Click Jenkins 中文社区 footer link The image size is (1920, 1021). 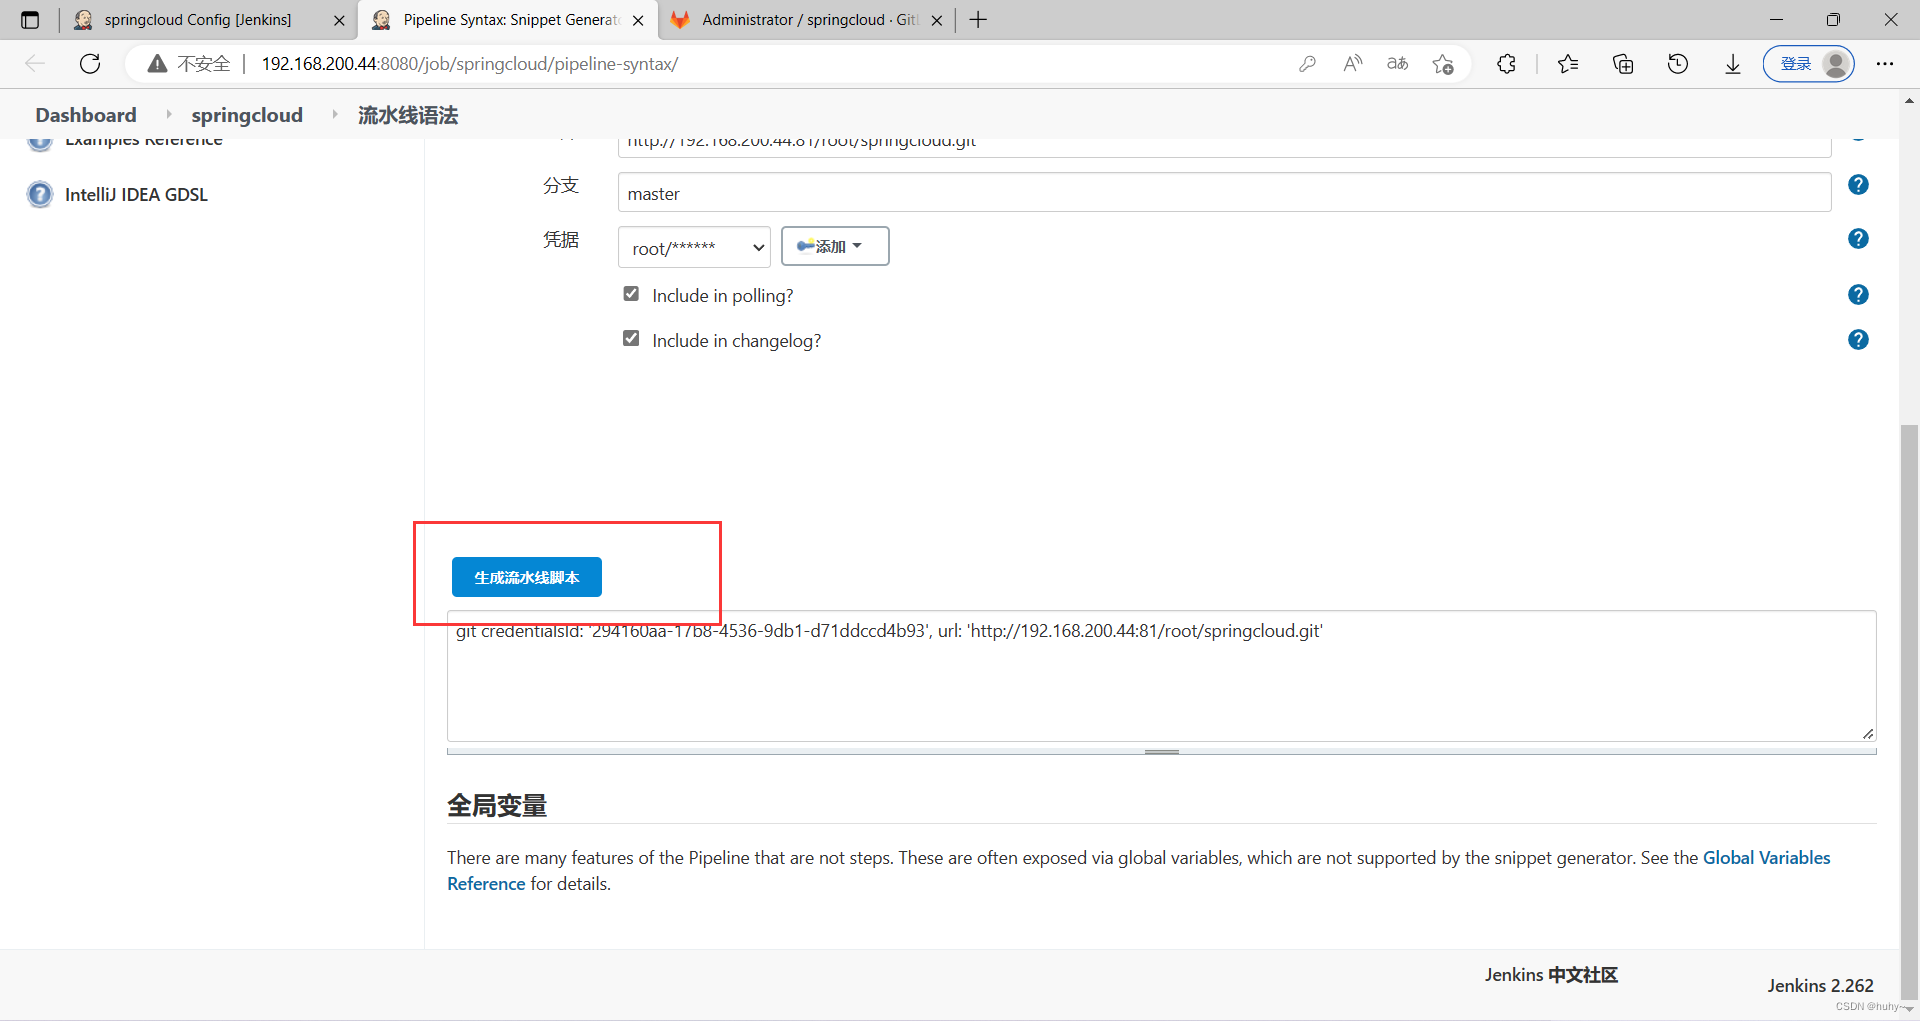[1551, 975]
